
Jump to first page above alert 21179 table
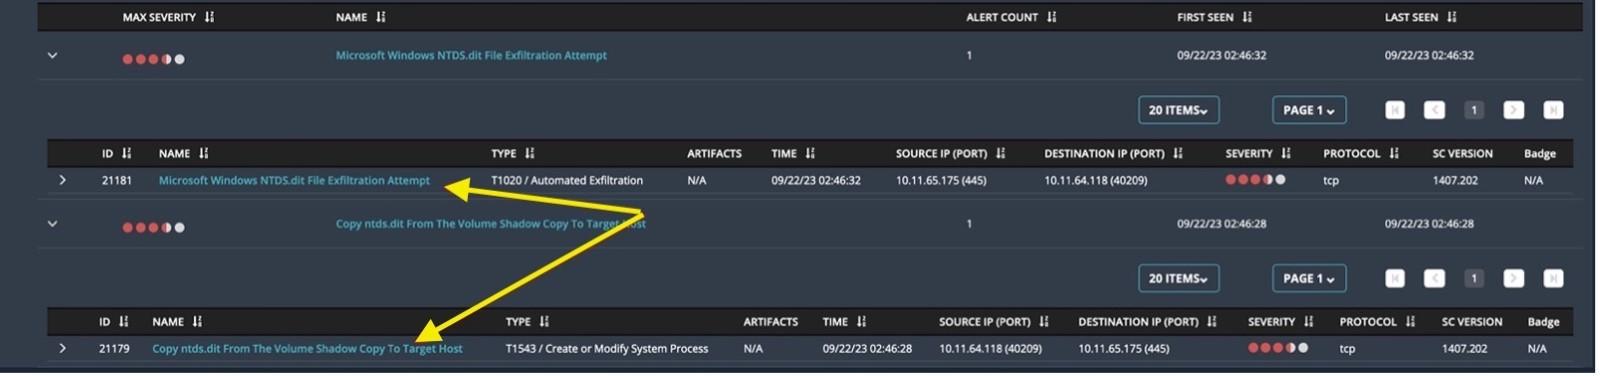pyautogui.click(x=1395, y=278)
